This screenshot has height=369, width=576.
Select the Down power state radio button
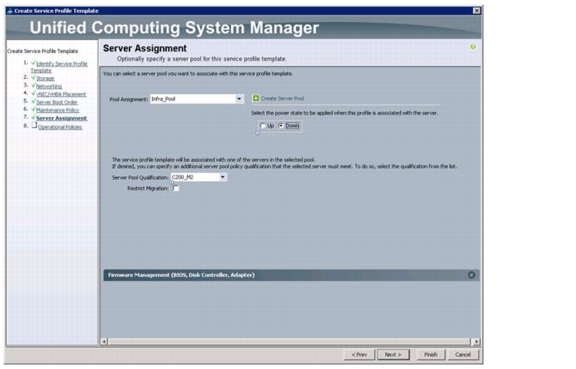(281, 126)
